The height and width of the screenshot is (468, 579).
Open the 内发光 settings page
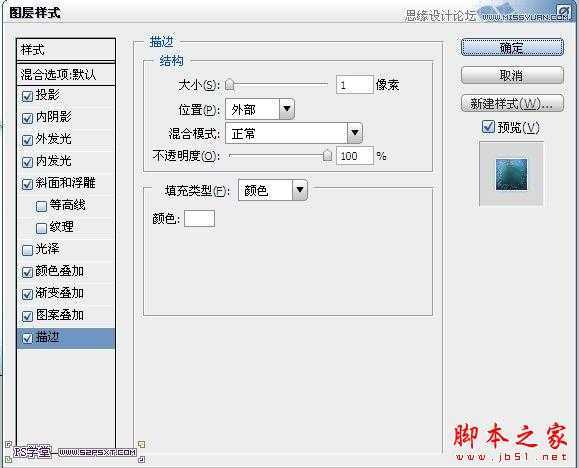53,161
